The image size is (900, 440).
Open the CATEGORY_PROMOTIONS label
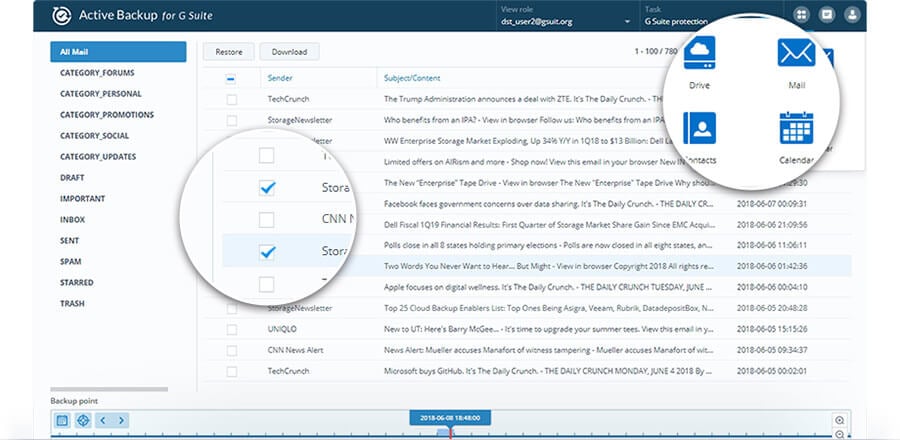(107, 115)
